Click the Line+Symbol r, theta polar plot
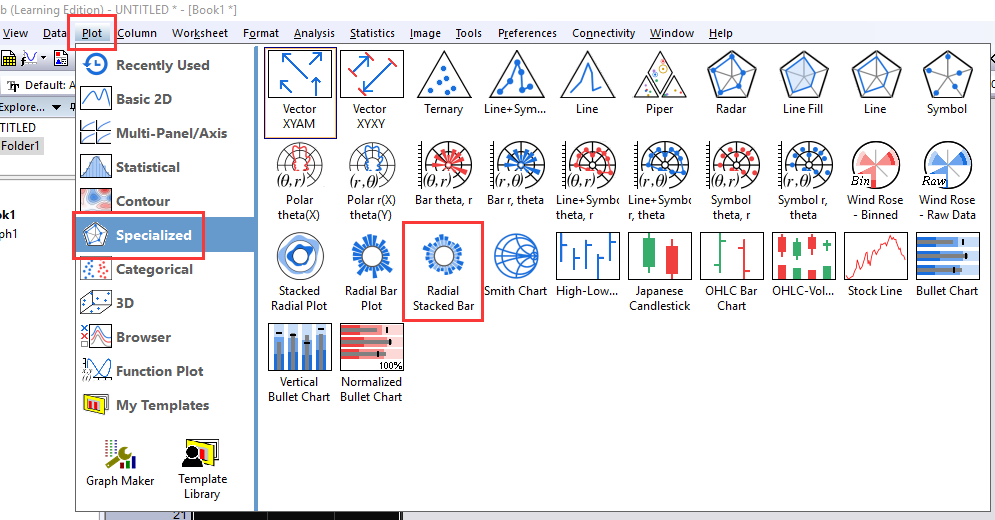This screenshot has height=520, width=995. (x=659, y=183)
